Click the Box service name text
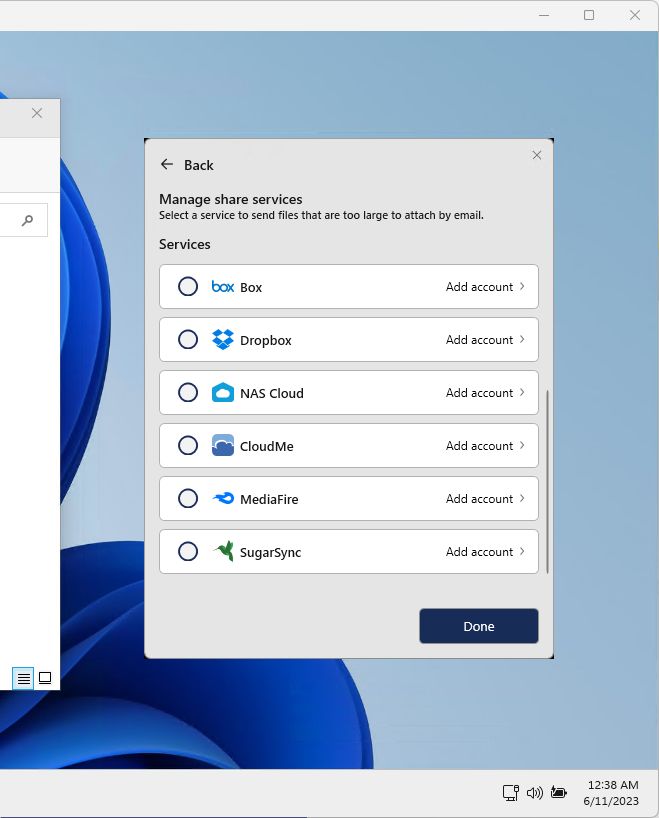Screen dimensions: 659x818 pyautogui.click(x=251, y=287)
